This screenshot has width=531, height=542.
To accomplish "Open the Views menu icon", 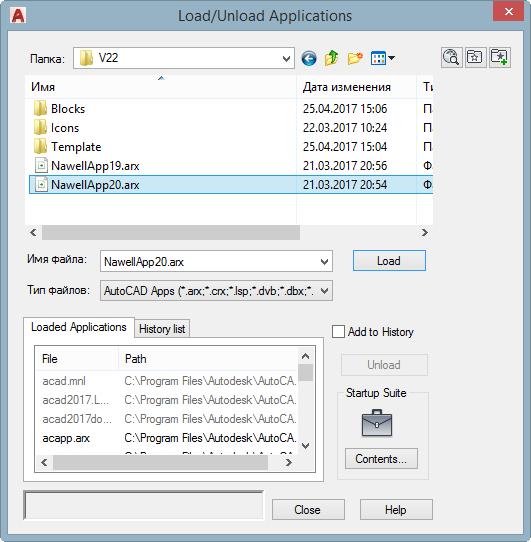I will click(x=382, y=58).
